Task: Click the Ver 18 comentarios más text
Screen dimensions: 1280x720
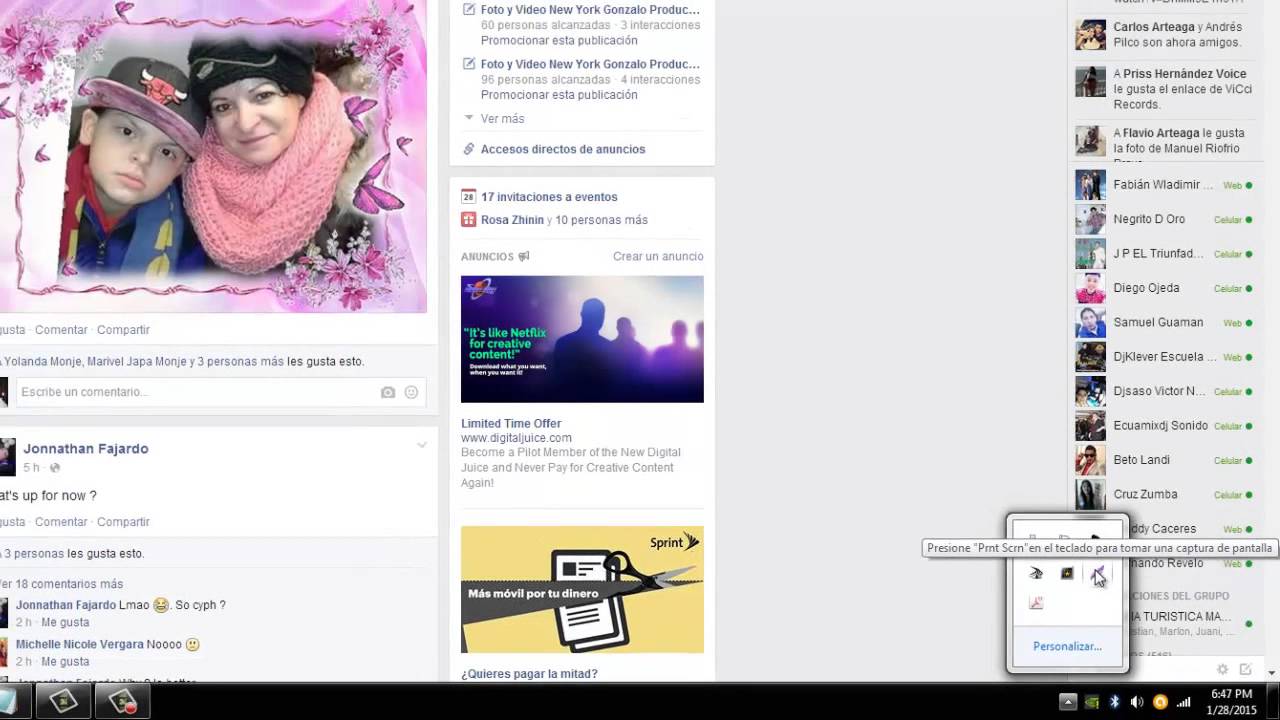Action: click(62, 584)
